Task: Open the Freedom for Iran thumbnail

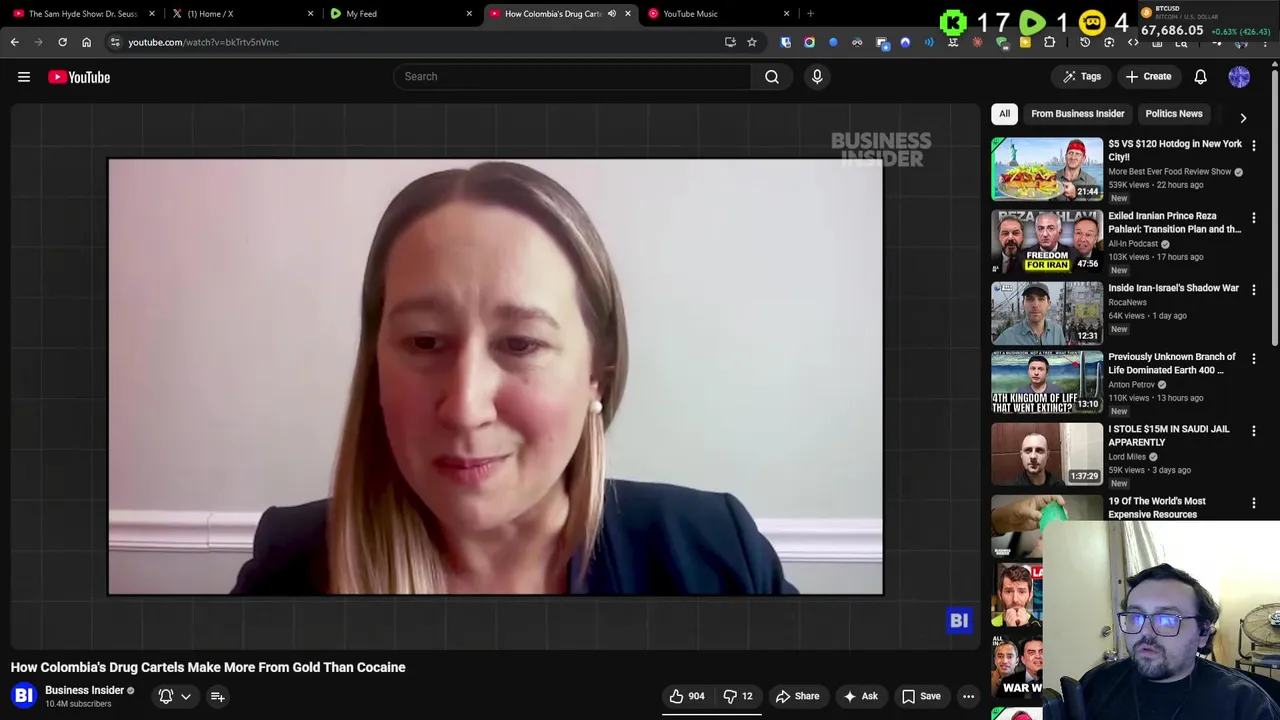Action: coord(1047,241)
